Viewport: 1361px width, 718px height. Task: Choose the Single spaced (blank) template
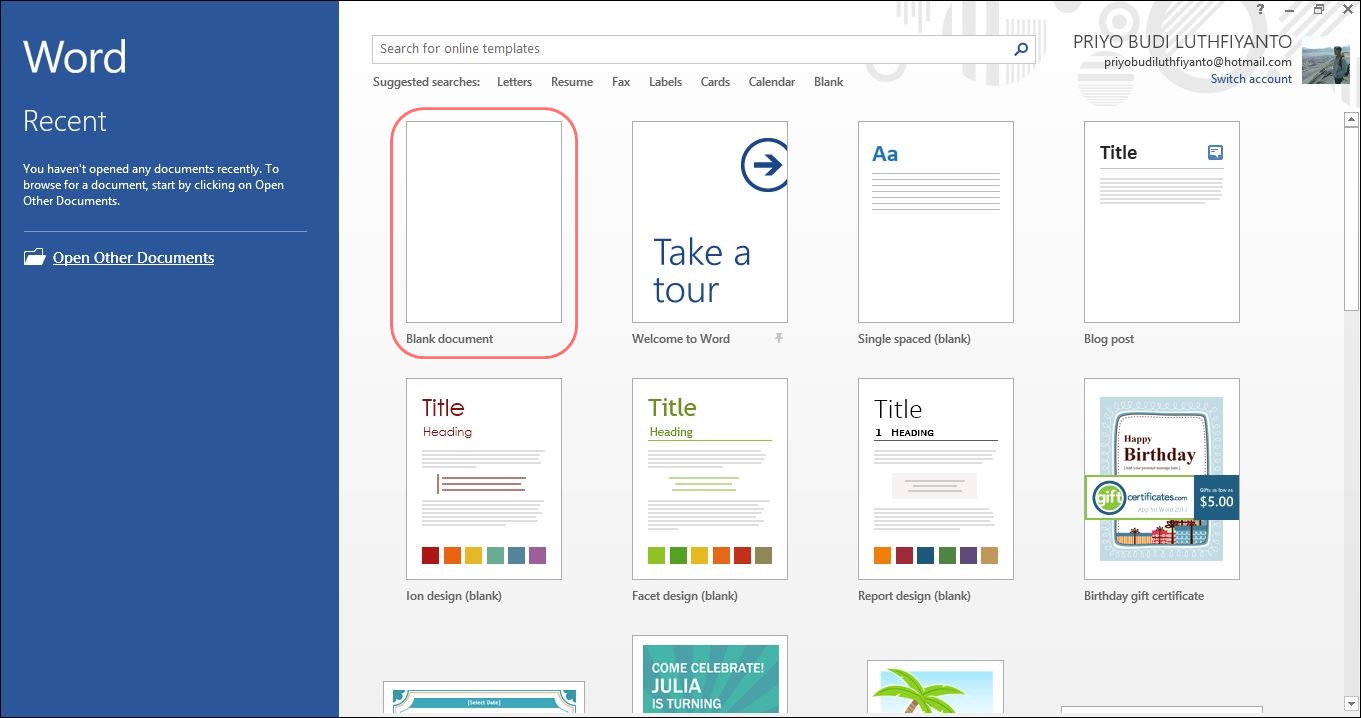(x=936, y=222)
